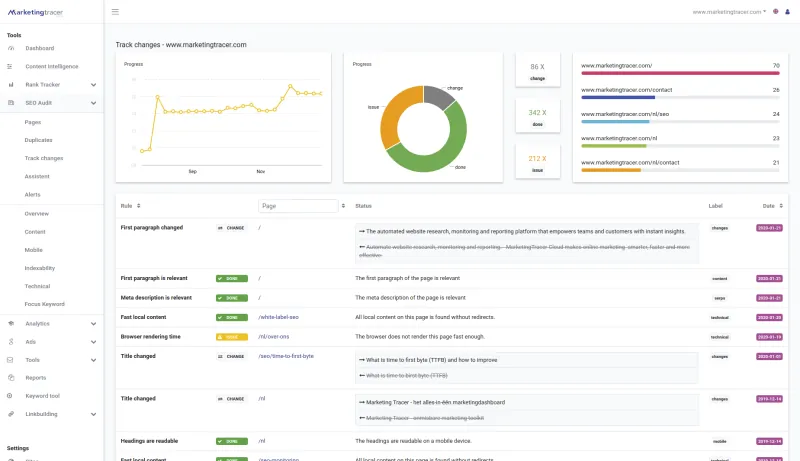Click DONE badge for First paragraph is relevant
Viewport: 800px width, 461px height.
coord(232,278)
